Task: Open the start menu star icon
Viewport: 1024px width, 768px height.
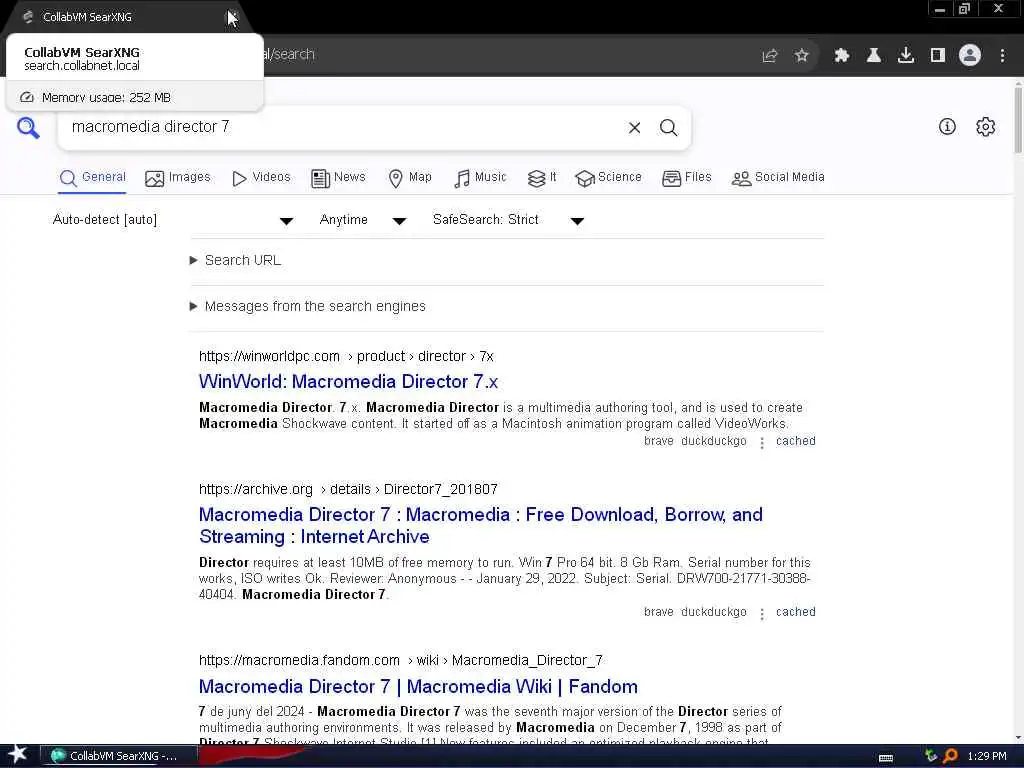Action: [x=17, y=755]
